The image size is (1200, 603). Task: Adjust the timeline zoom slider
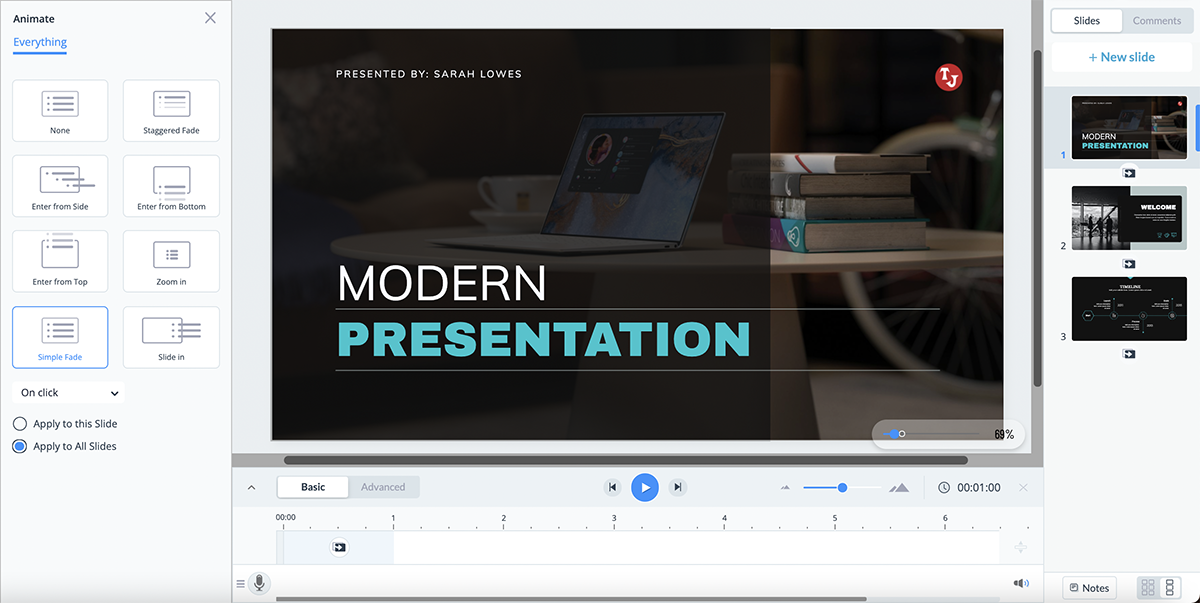(x=843, y=487)
